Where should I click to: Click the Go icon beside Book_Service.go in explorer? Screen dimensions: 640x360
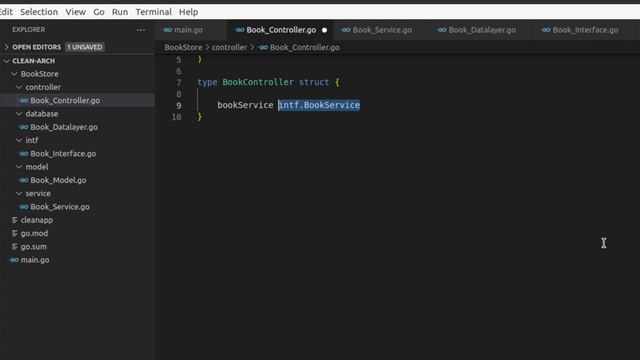pyautogui.click(x=24, y=207)
